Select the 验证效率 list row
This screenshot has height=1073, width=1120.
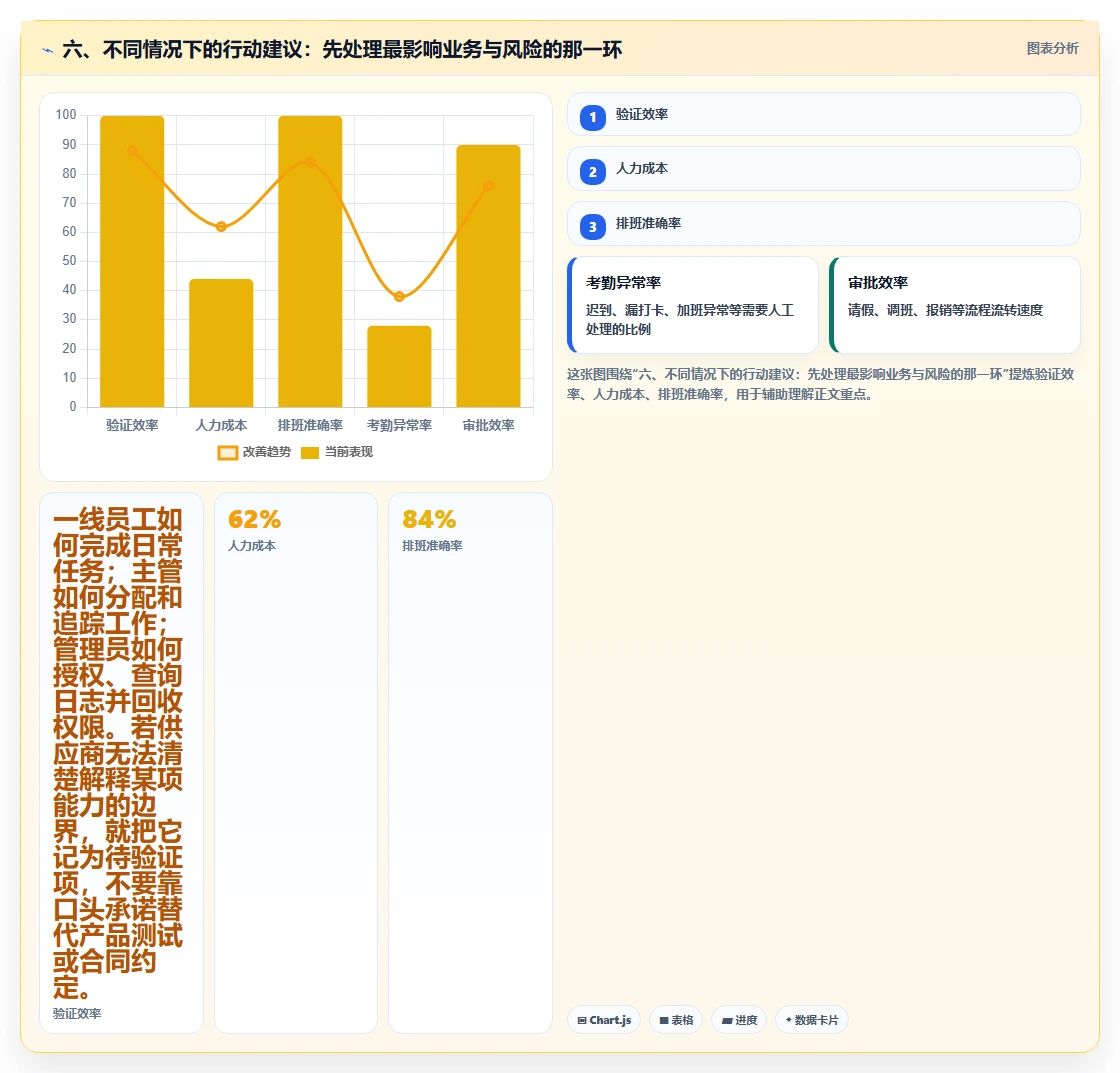[824, 114]
